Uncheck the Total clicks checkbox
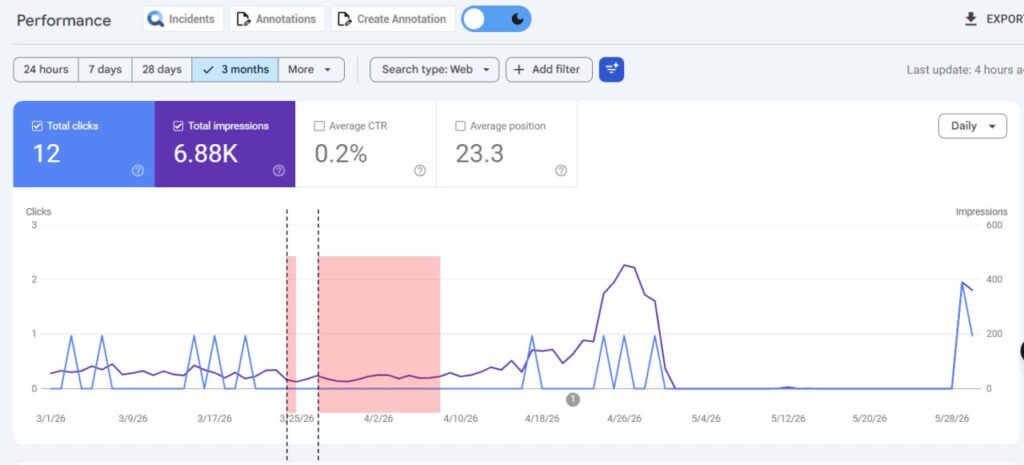The width and height of the screenshot is (1024, 465). (37, 126)
